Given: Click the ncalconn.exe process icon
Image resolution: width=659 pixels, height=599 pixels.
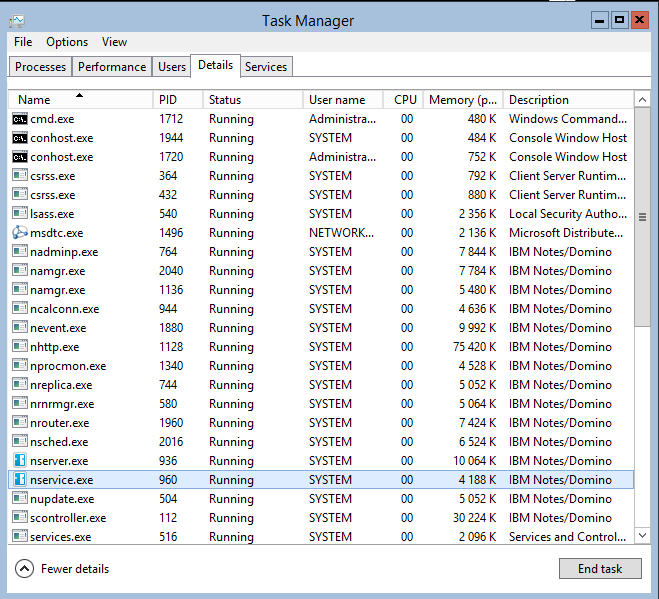Looking at the screenshot, I should (20, 309).
